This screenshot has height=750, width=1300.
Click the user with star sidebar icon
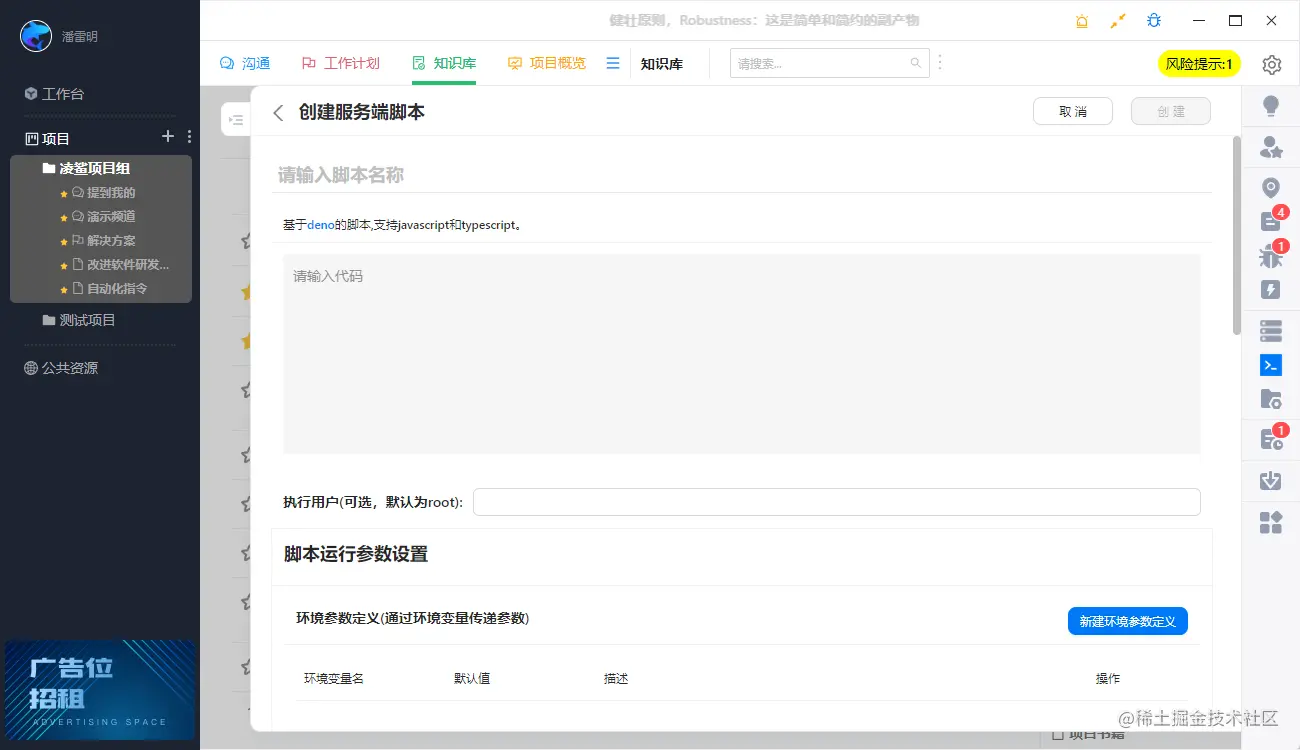tap(1271, 147)
